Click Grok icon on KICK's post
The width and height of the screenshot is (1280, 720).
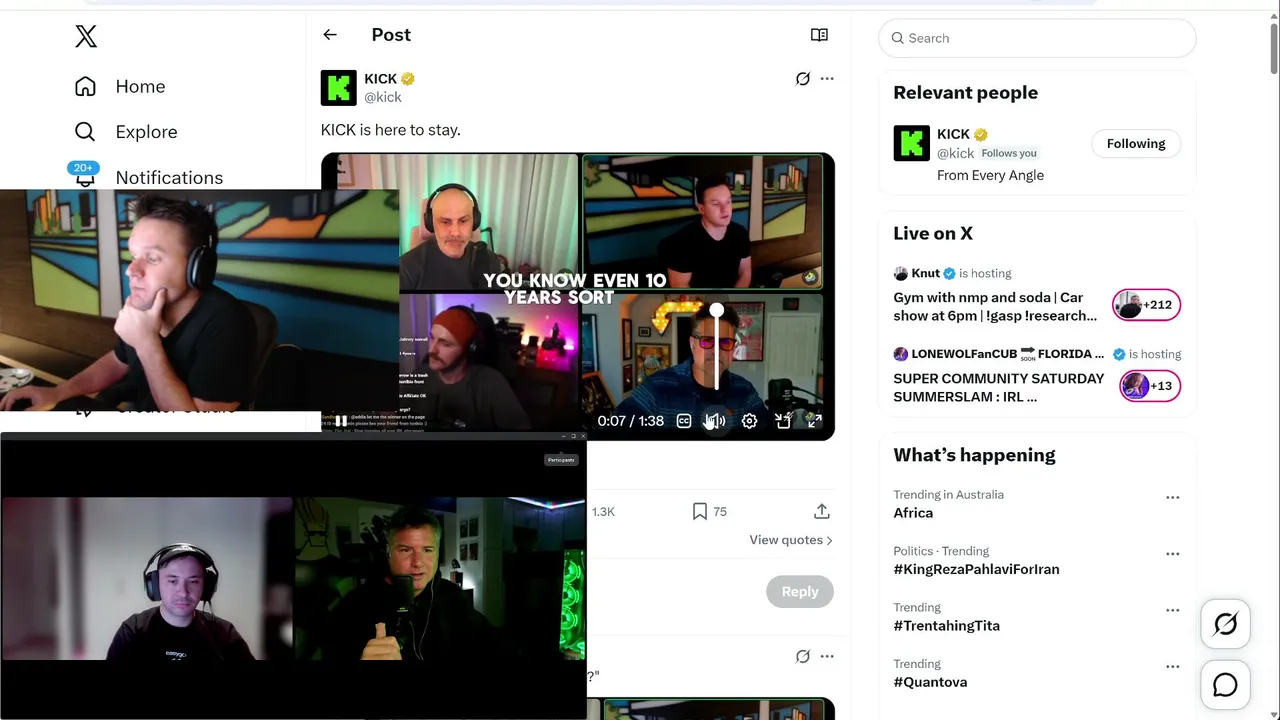[802, 79]
